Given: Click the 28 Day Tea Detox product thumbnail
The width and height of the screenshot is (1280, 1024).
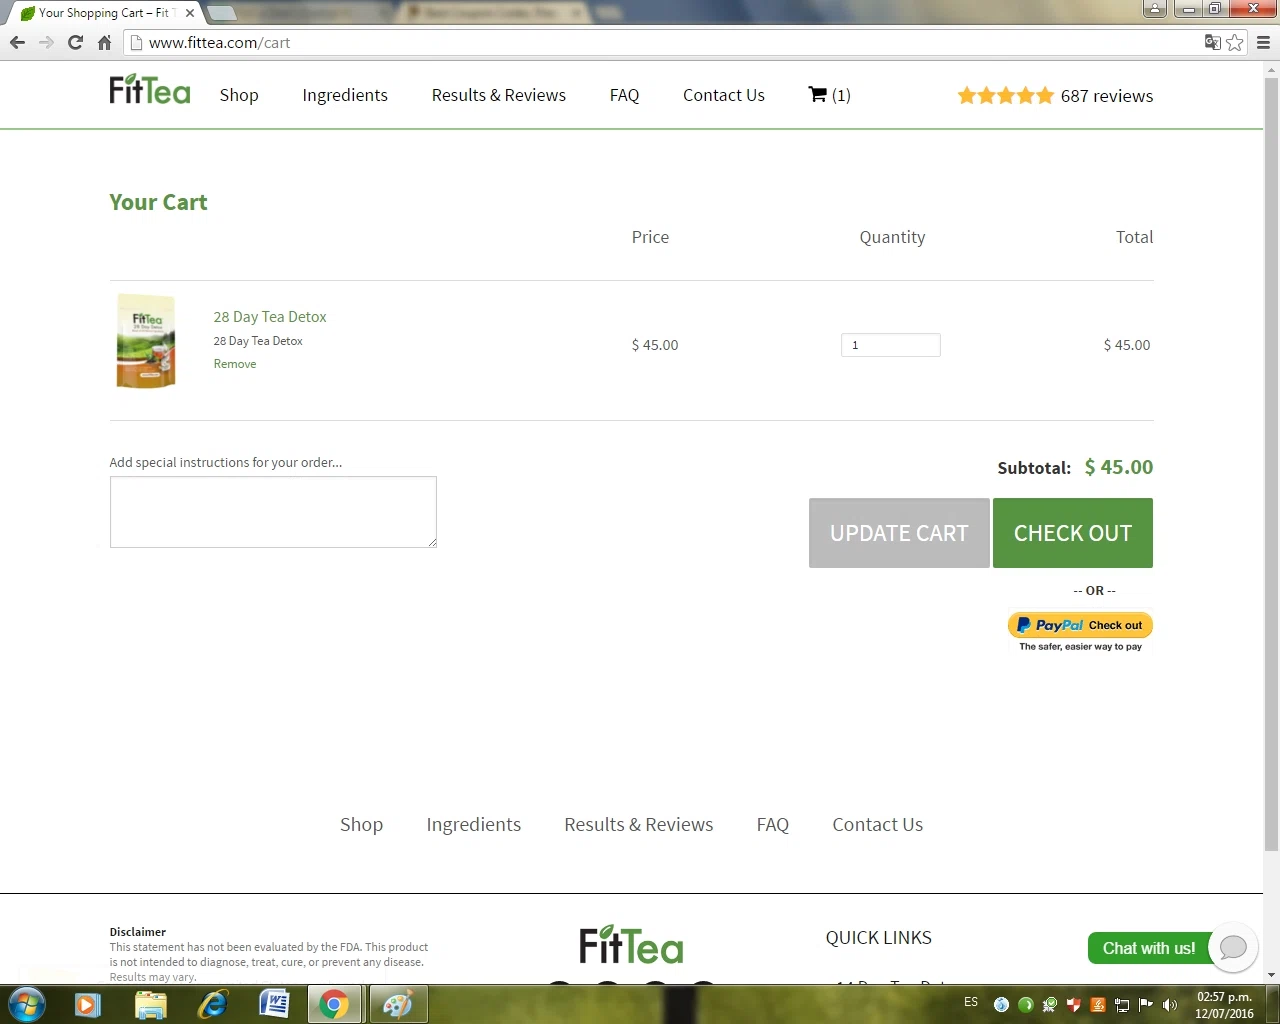Looking at the screenshot, I should tap(146, 341).
